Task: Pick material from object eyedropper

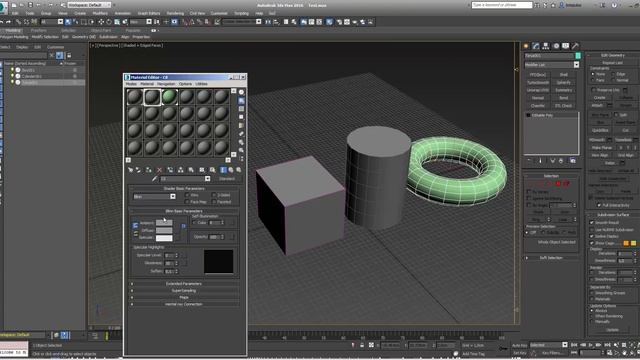Action: click(x=154, y=179)
